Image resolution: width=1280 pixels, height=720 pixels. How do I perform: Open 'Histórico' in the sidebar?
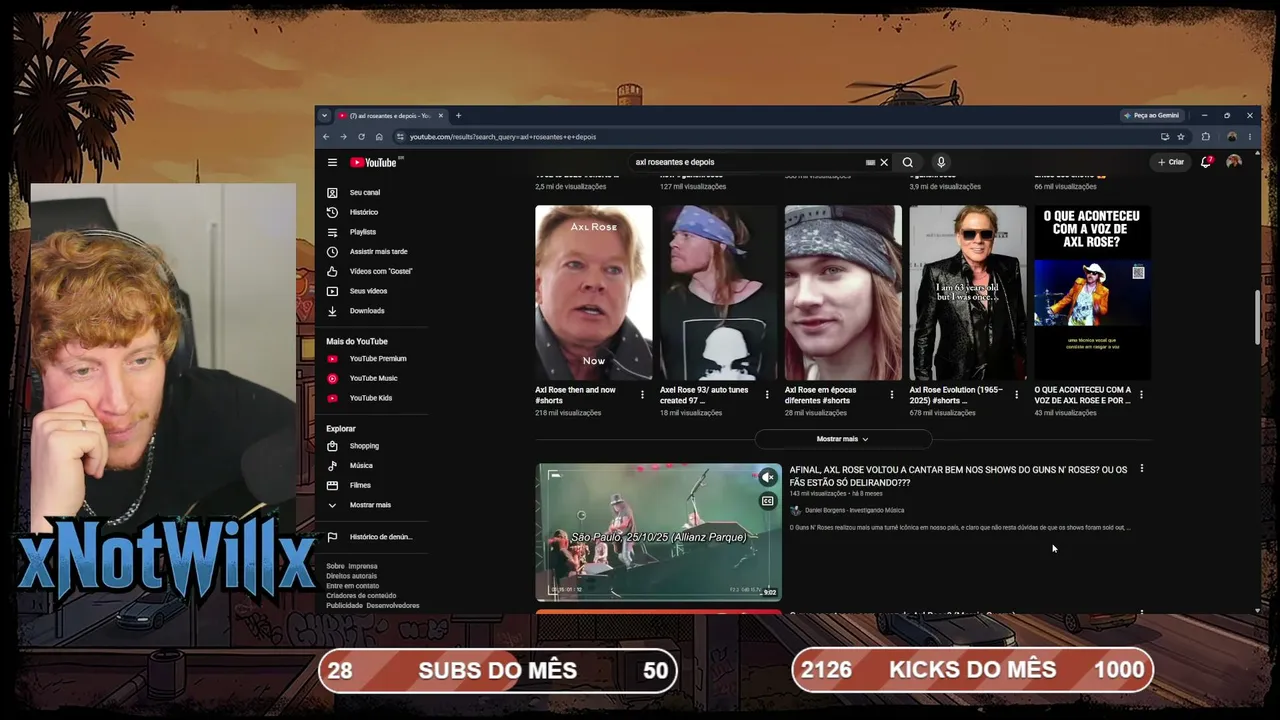tap(364, 212)
